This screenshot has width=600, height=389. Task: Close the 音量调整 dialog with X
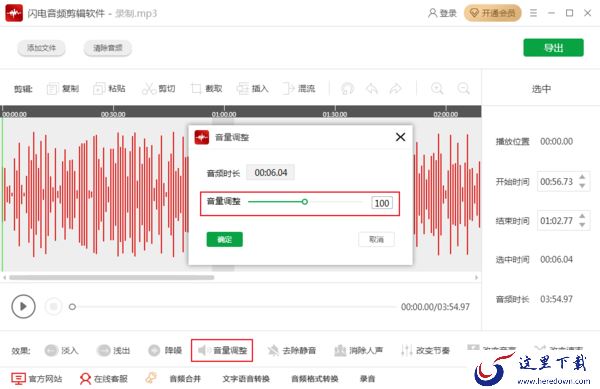click(x=400, y=137)
